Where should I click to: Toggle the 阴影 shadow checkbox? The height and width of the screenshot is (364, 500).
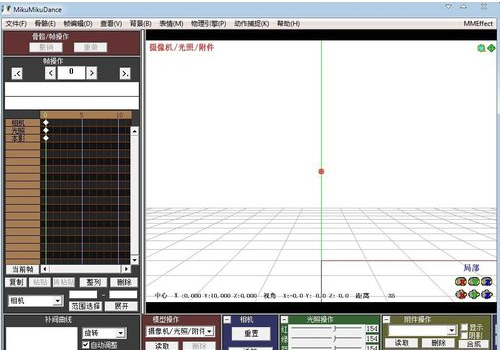pyautogui.click(x=464, y=335)
